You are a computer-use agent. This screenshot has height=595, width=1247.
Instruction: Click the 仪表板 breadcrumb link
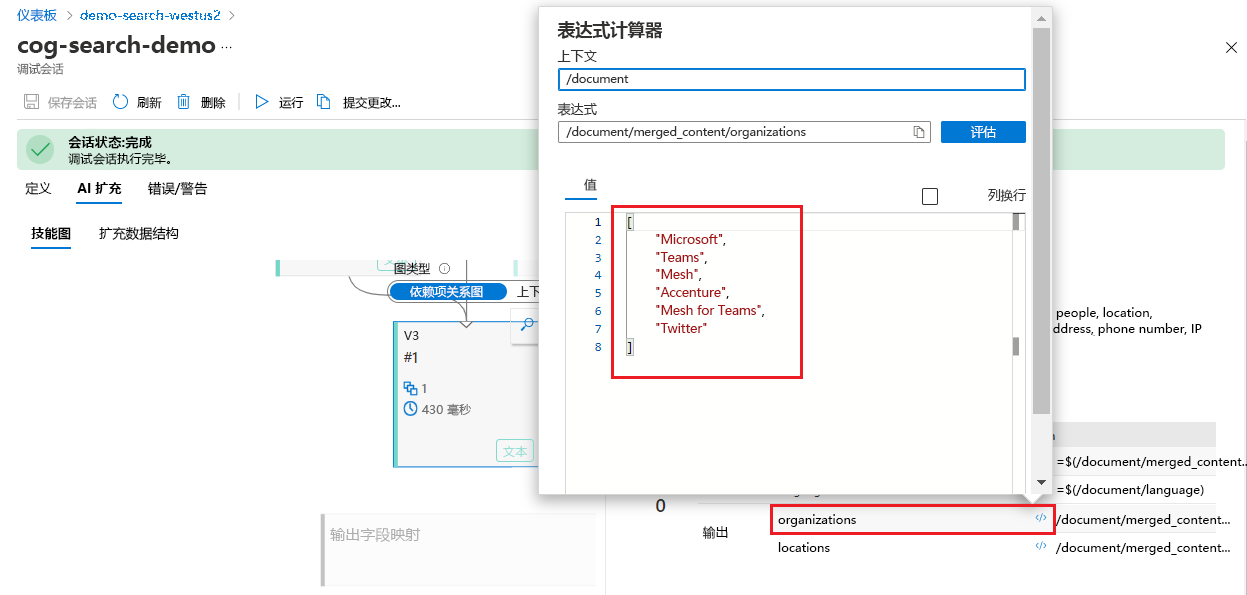[37, 15]
